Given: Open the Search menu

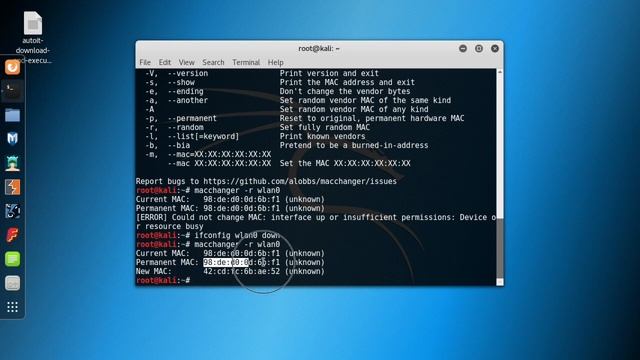Looking at the screenshot, I should (x=213, y=62).
